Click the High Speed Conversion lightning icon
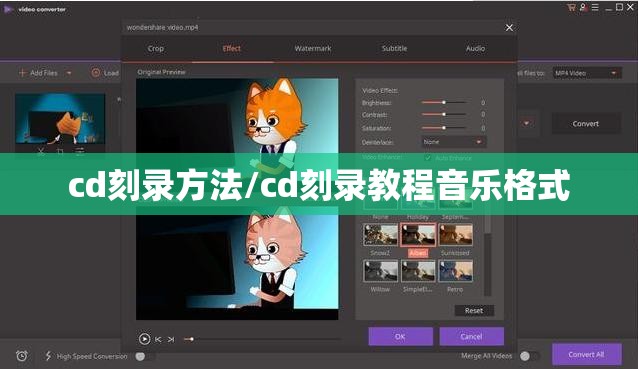The width and height of the screenshot is (638, 369). click(48, 356)
